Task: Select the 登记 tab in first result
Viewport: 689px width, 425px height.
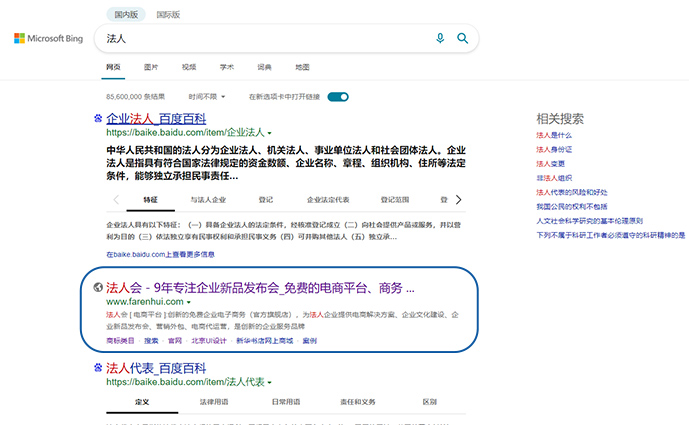Action: [x=266, y=200]
